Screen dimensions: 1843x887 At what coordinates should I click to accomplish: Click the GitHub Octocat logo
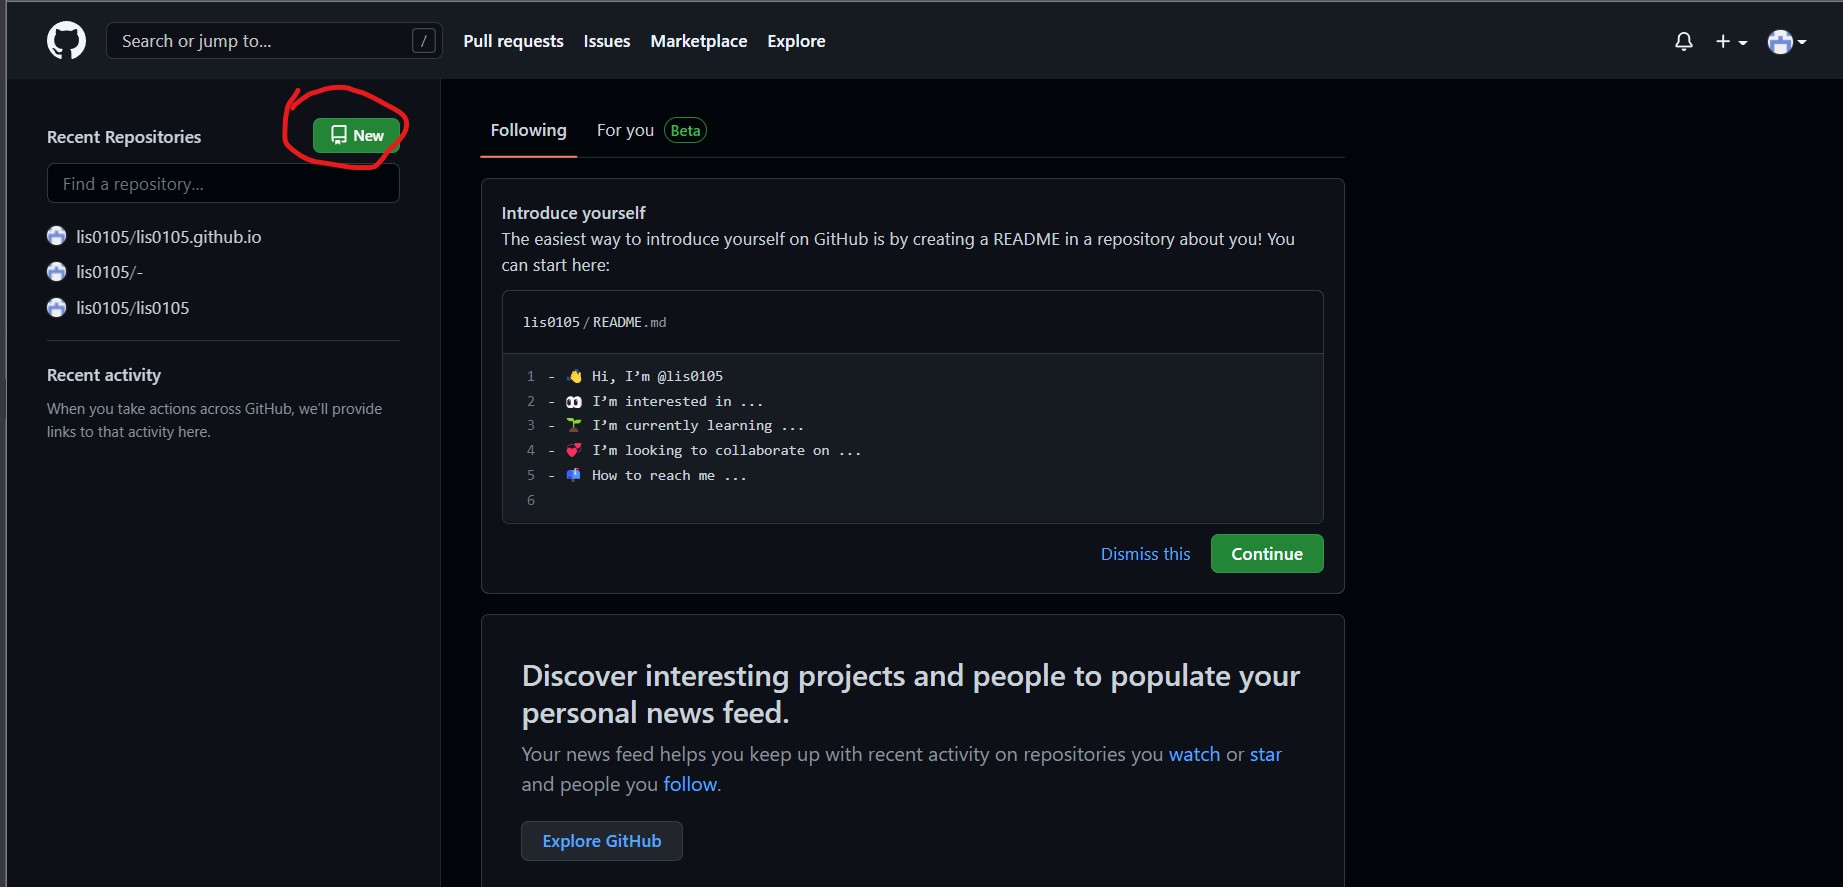(x=66, y=41)
